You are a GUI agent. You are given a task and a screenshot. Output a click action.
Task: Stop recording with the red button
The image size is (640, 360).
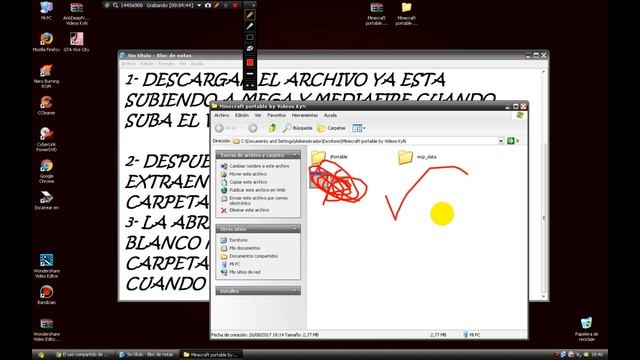click(235, 5)
